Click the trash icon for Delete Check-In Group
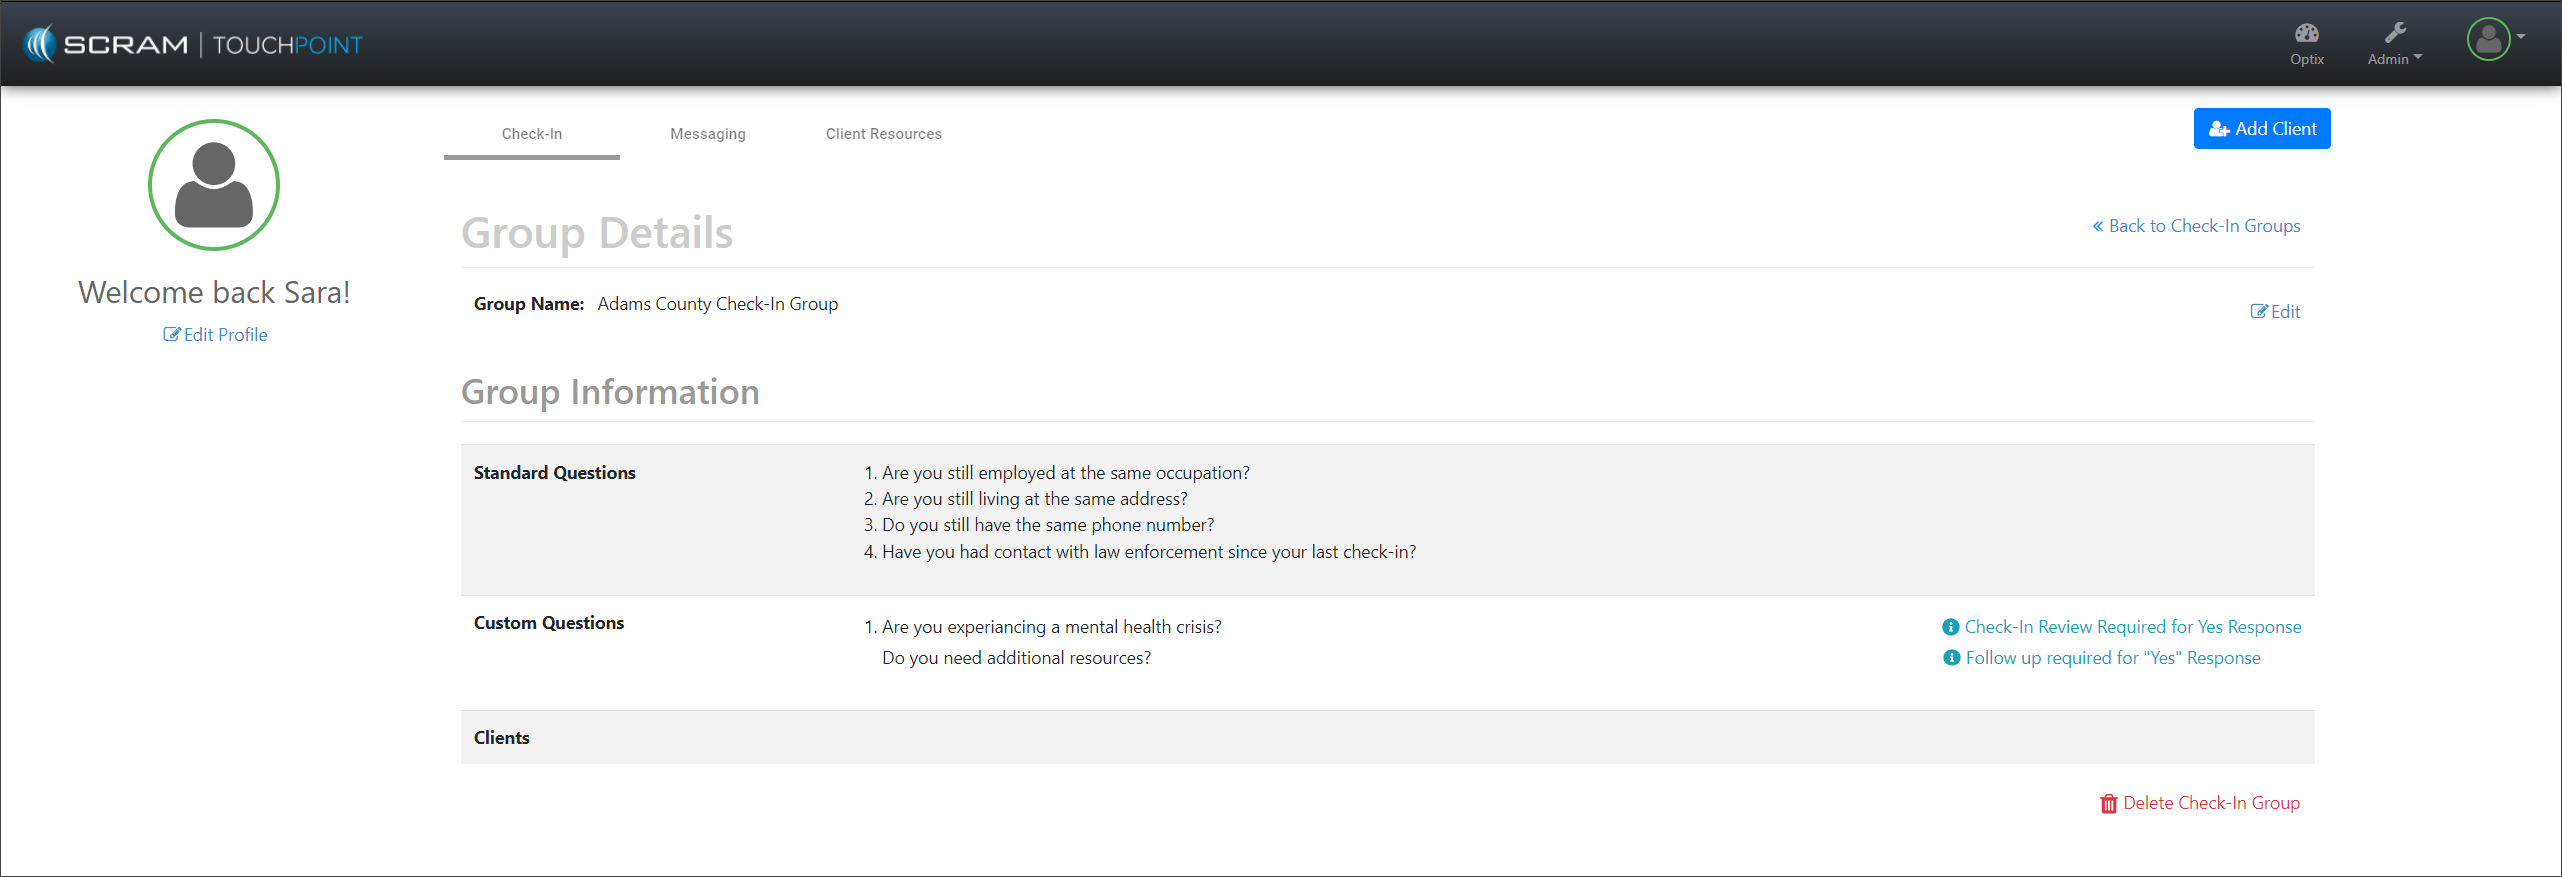 click(x=2108, y=804)
